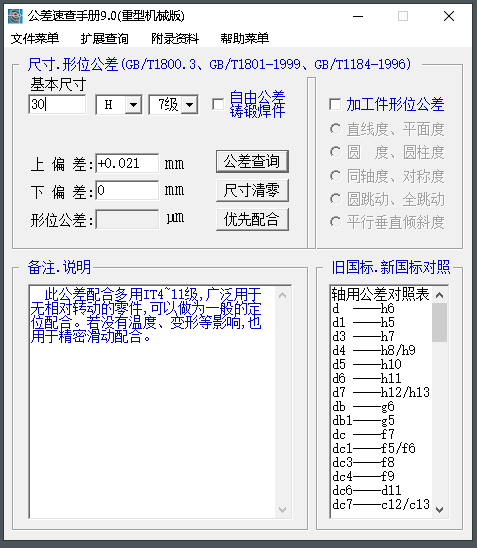
Task: Open the 扩展查询 menu
Action: (x=104, y=38)
